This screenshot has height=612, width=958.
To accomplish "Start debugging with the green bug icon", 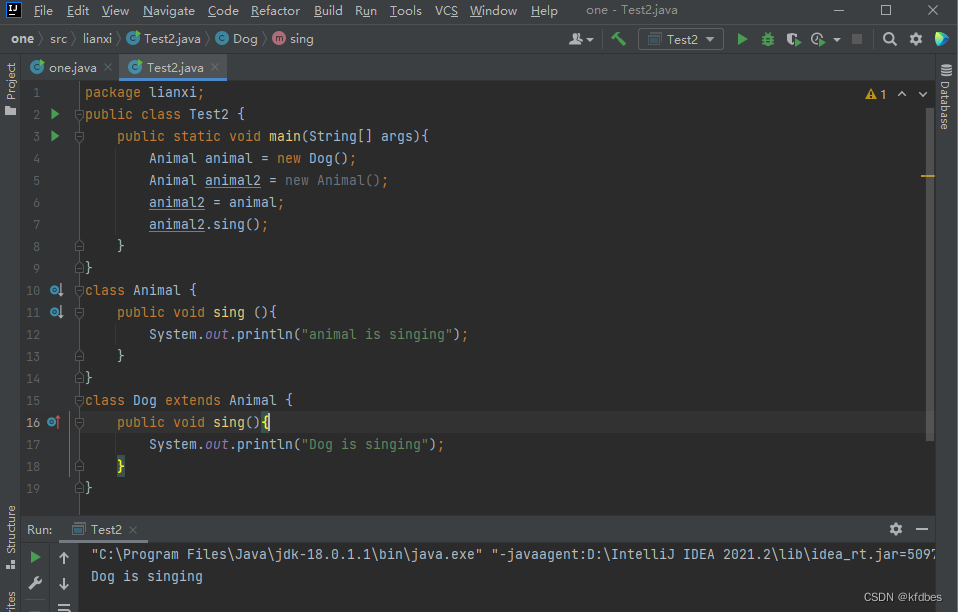I will pos(767,39).
